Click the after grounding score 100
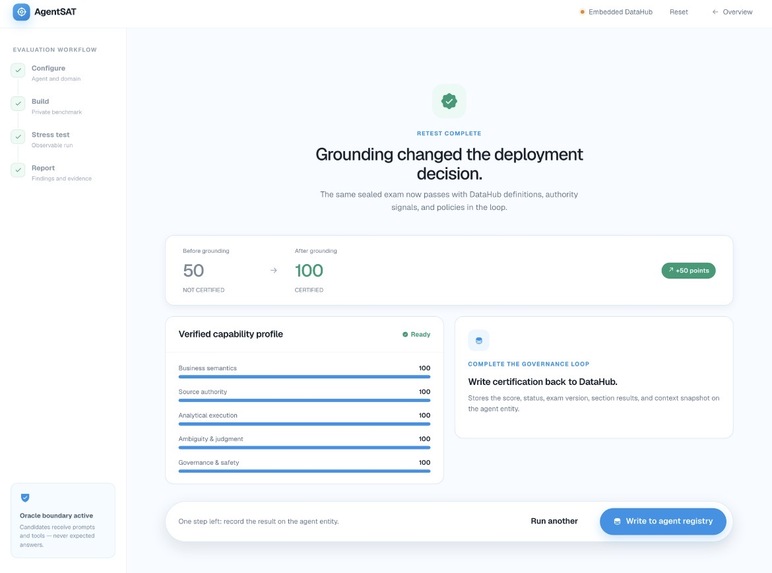Viewport: 772px width, 573px height. tap(309, 270)
